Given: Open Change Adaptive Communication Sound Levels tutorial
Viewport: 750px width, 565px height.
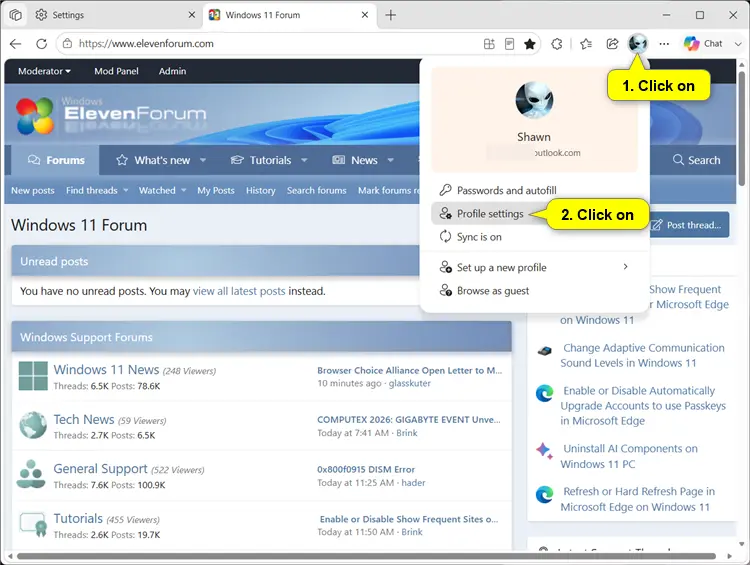Looking at the screenshot, I should tap(642, 355).
